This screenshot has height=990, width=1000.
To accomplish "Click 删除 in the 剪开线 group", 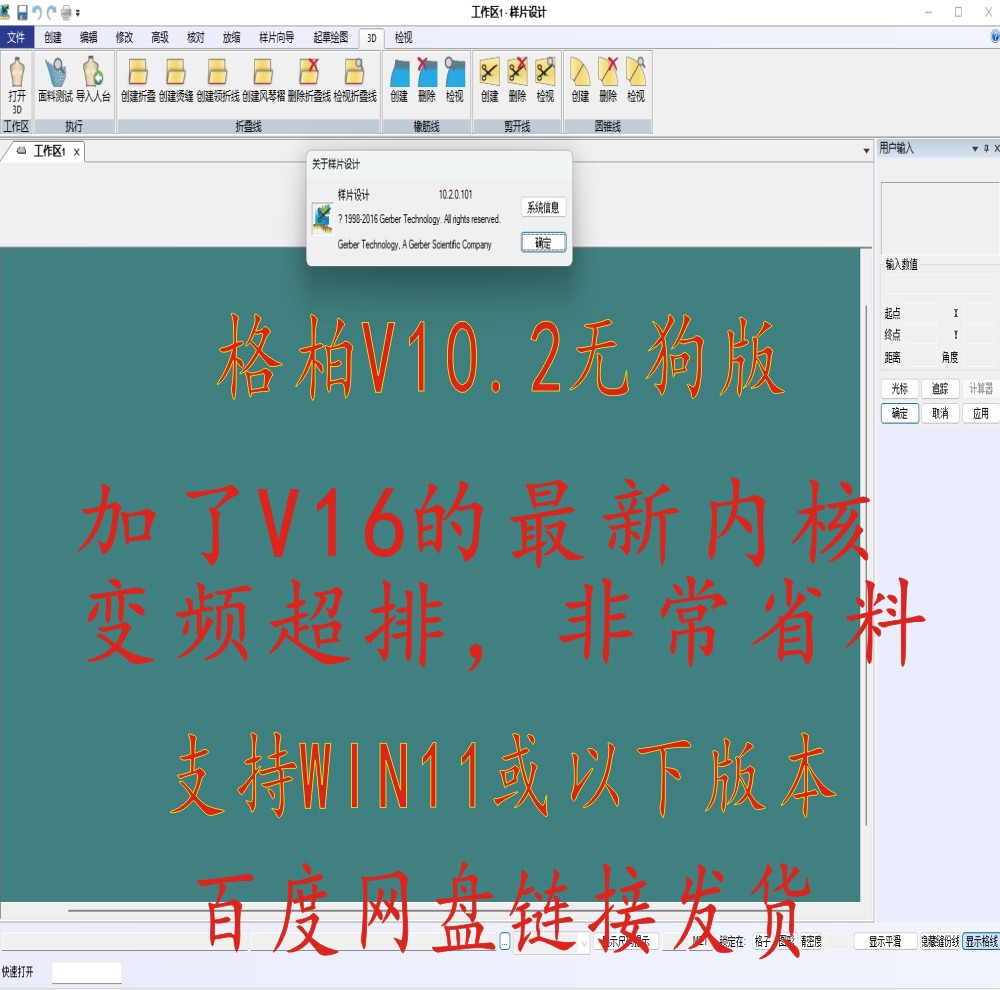I will tap(517, 80).
